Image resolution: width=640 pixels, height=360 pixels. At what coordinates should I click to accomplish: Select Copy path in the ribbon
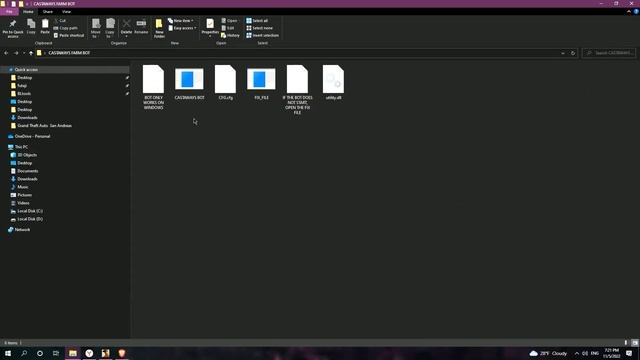(x=66, y=28)
